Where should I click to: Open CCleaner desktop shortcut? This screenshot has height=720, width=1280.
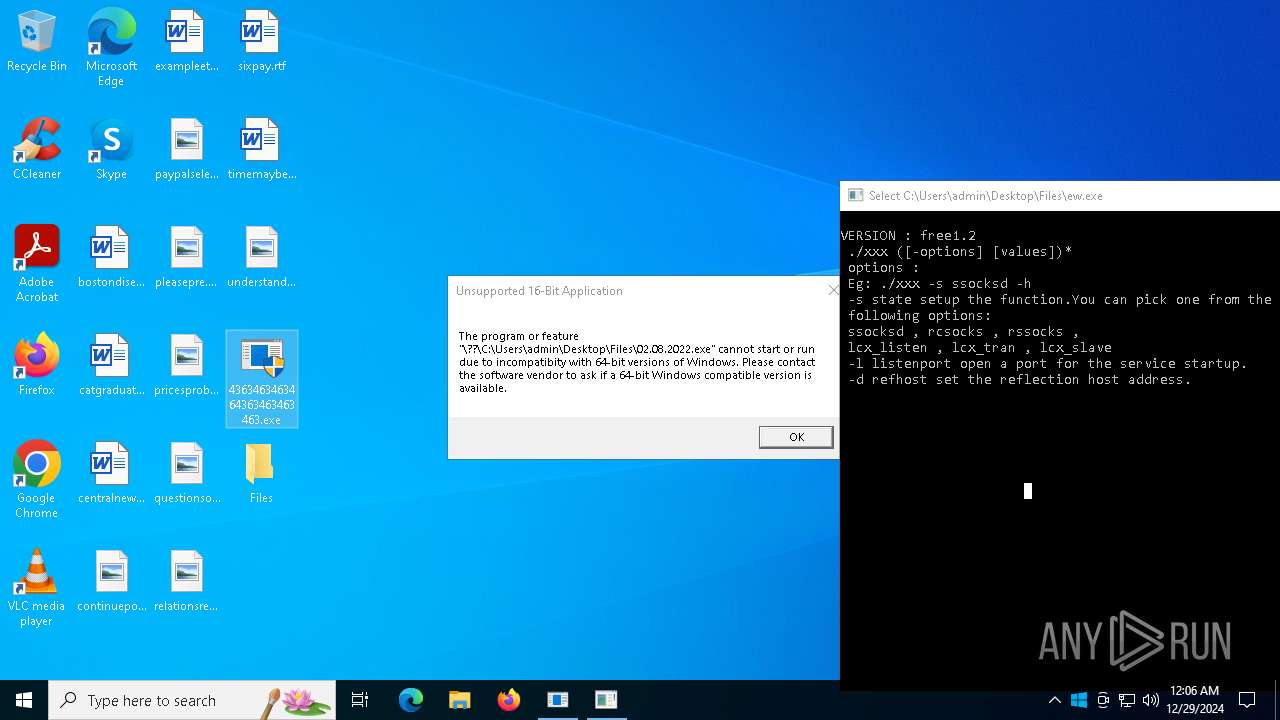[x=37, y=150]
